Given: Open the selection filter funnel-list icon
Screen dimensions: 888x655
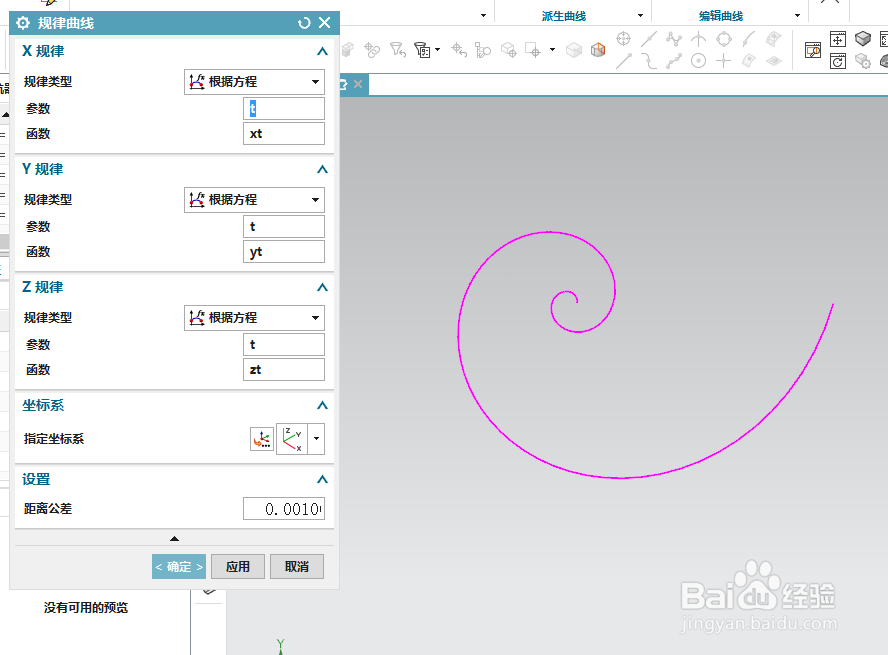Looking at the screenshot, I should [422, 50].
